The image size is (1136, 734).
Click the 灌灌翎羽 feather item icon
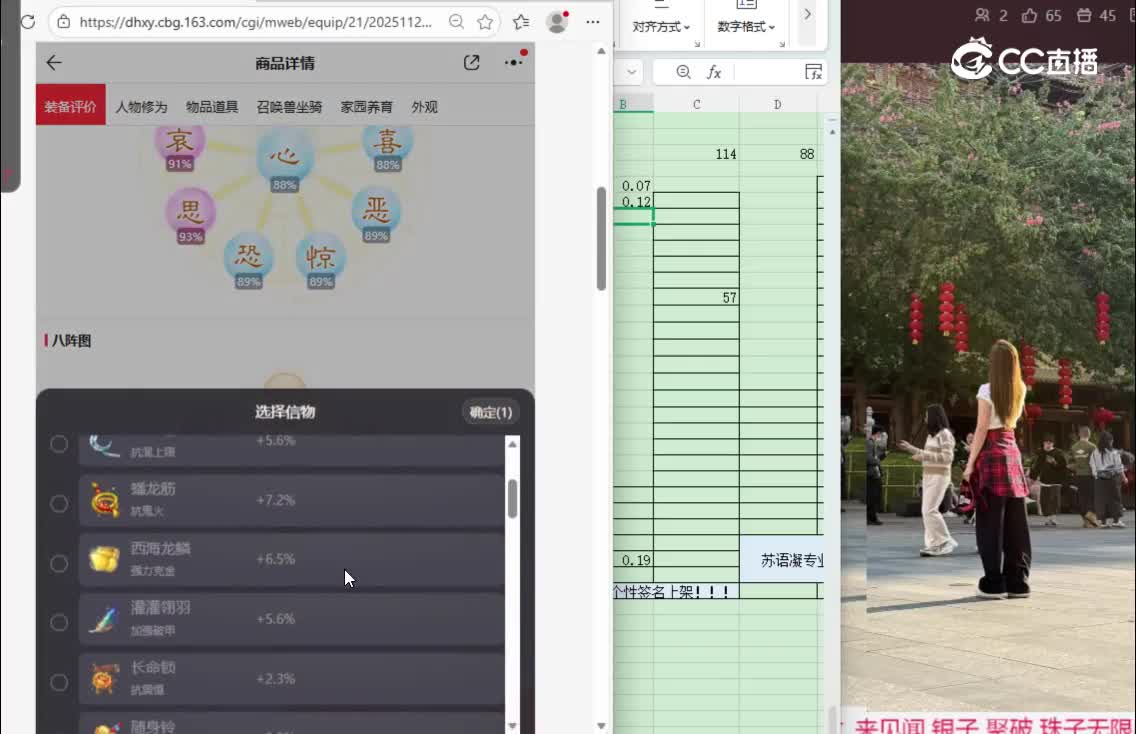pos(104,620)
